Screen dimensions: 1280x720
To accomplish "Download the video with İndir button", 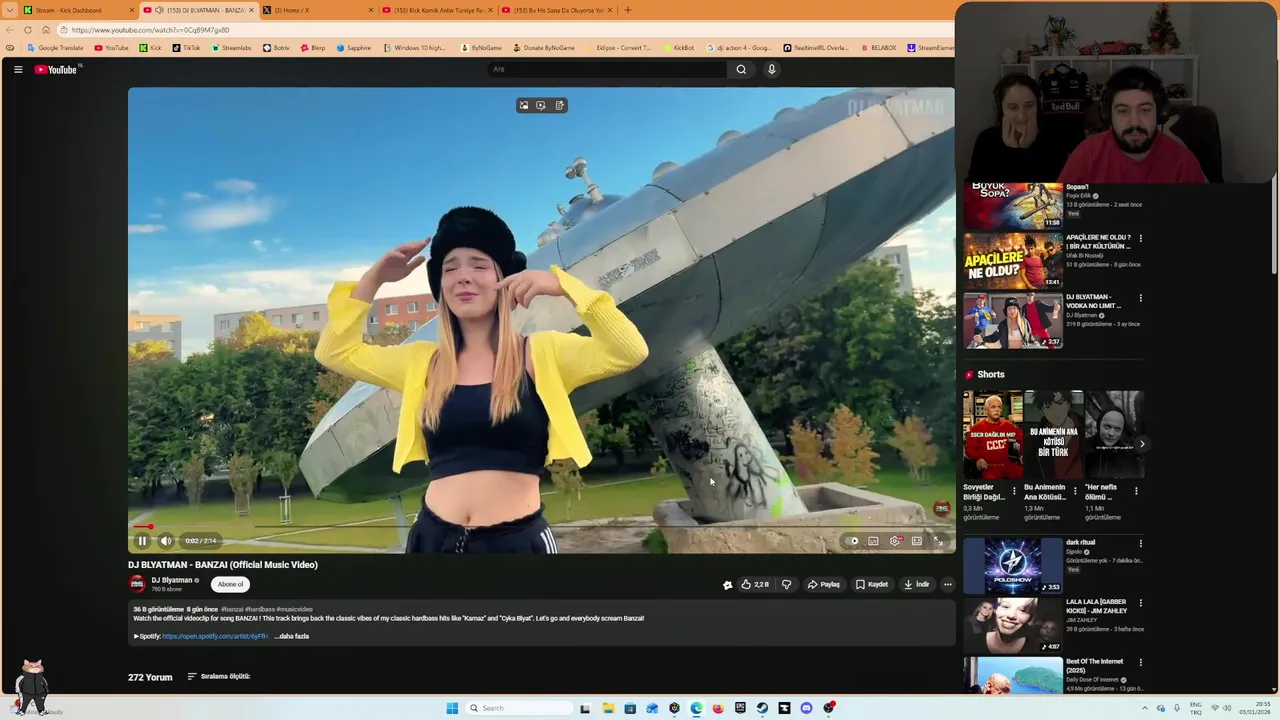I will click(917, 584).
